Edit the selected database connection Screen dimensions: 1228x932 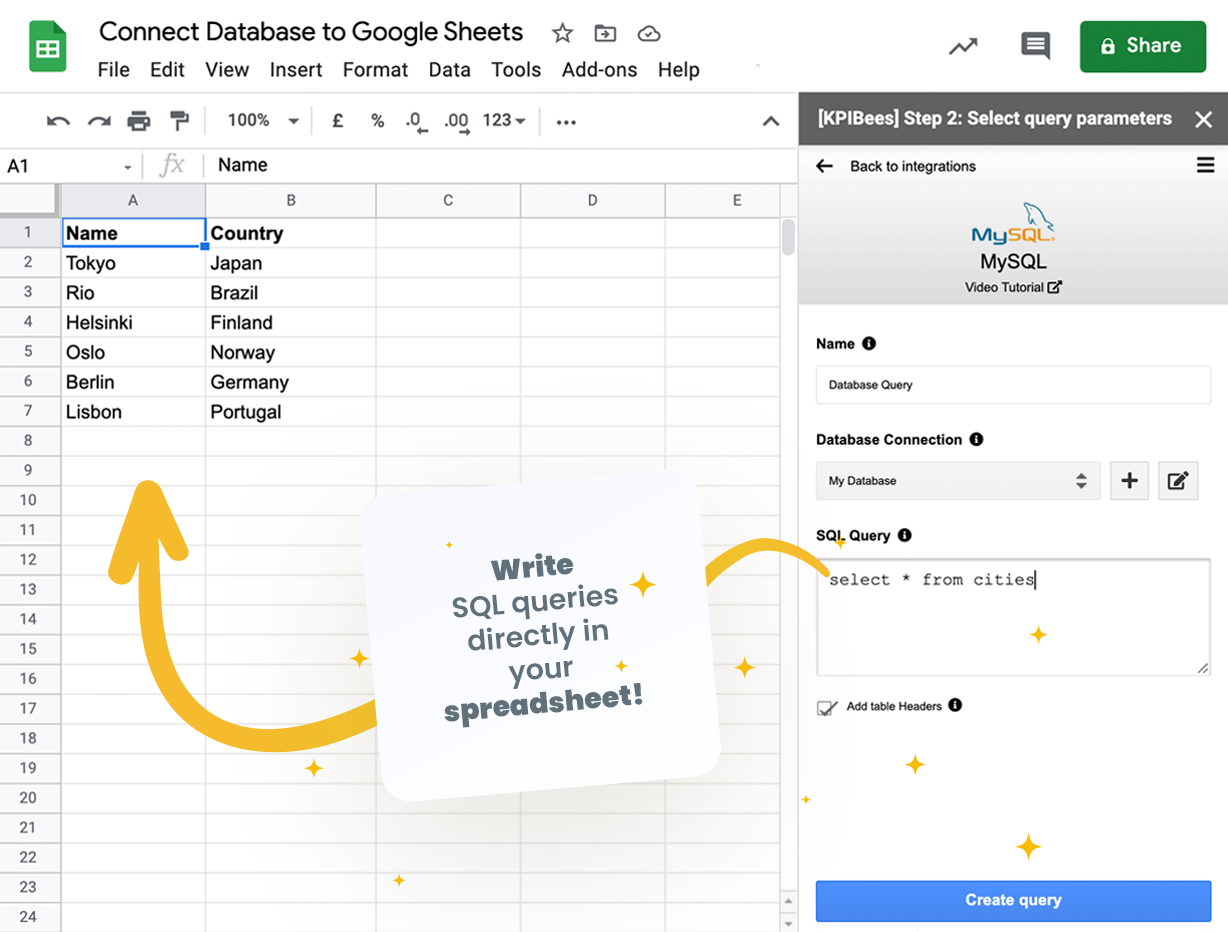[1178, 481]
